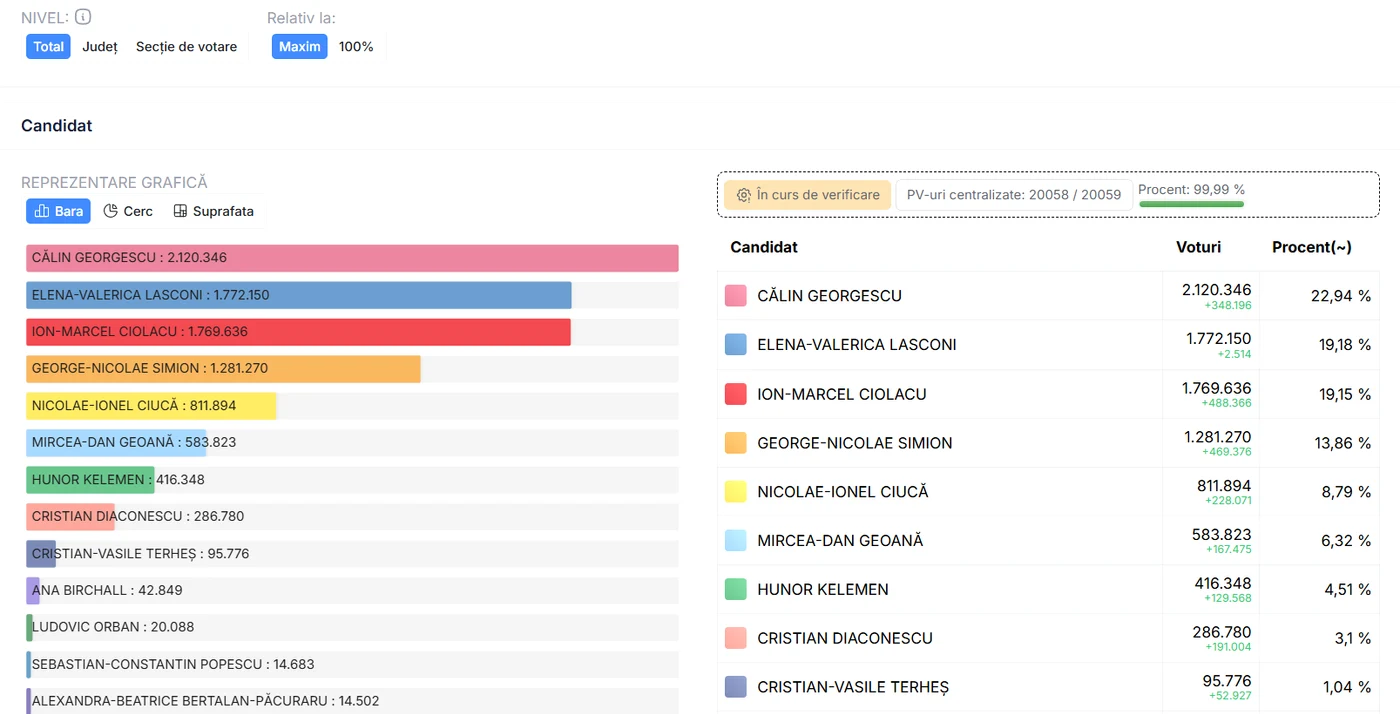Click ION-MARCEL CIOLACU red color swatch
This screenshot has width=1400, height=714.
tap(735, 394)
